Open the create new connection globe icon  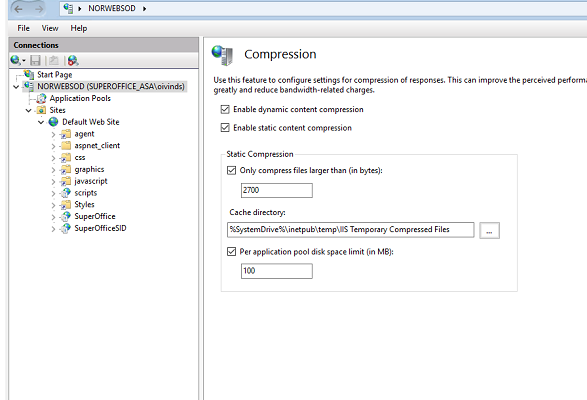tap(15, 60)
